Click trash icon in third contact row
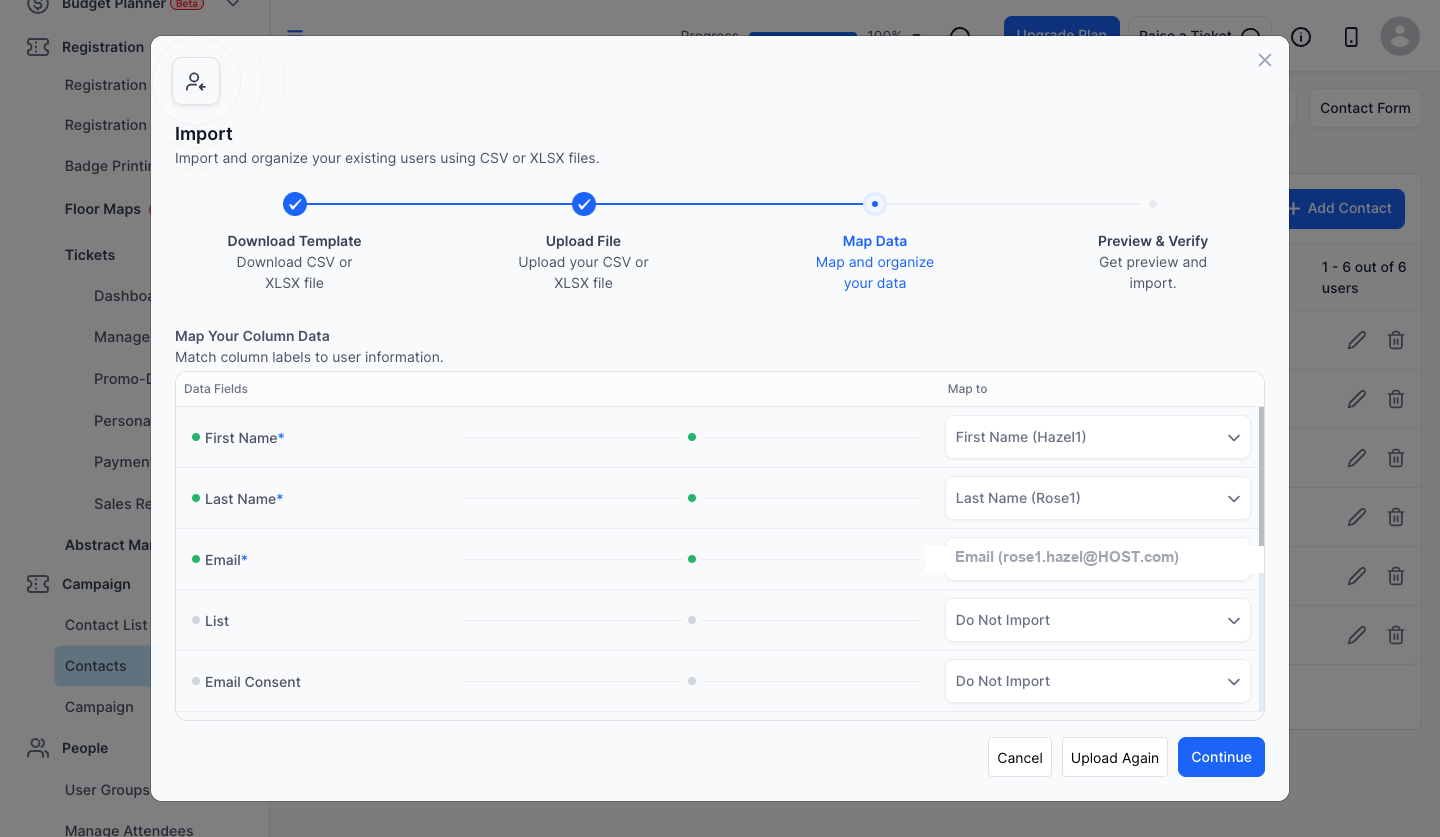The height and width of the screenshot is (837, 1440). [x=1396, y=458]
